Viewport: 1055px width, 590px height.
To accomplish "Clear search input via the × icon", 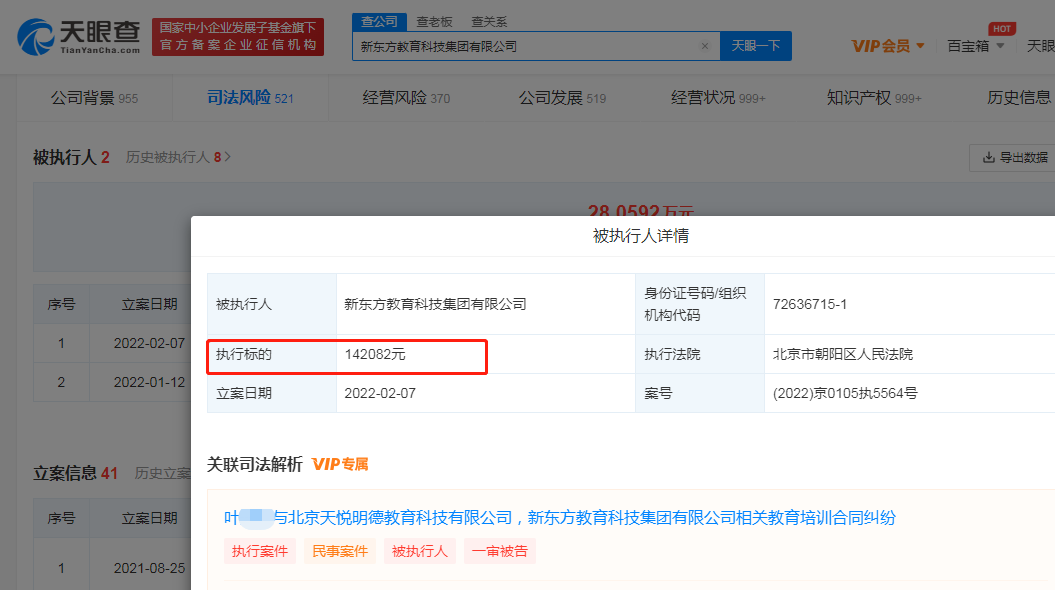I will pyautogui.click(x=705, y=45).
